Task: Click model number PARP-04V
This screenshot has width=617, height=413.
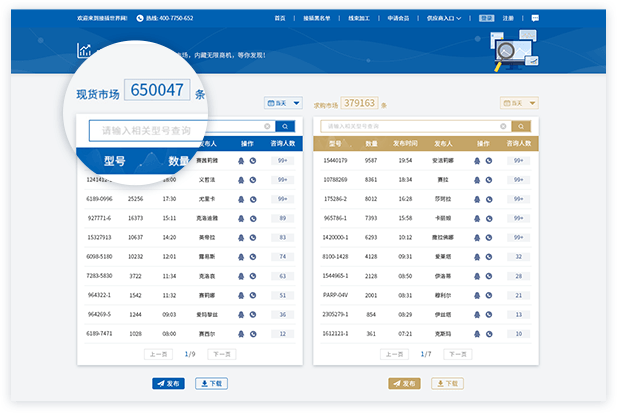Action: (x=335, y=295)
